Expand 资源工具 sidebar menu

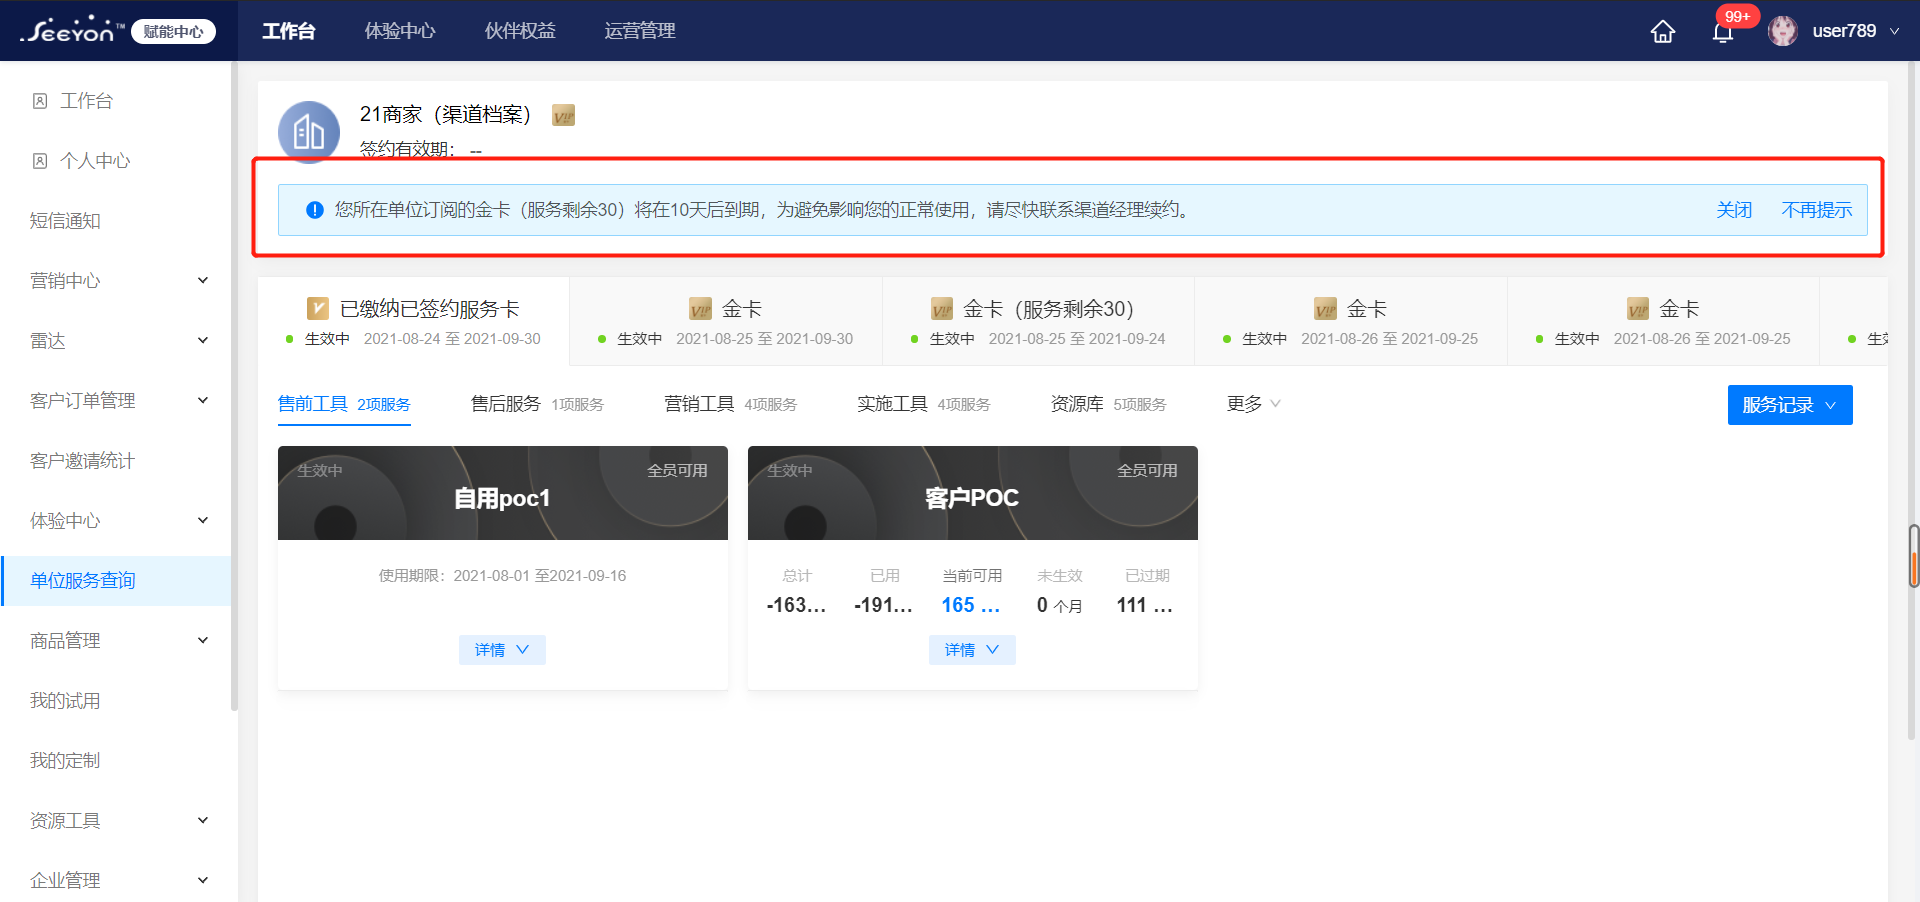pos(203,820)
